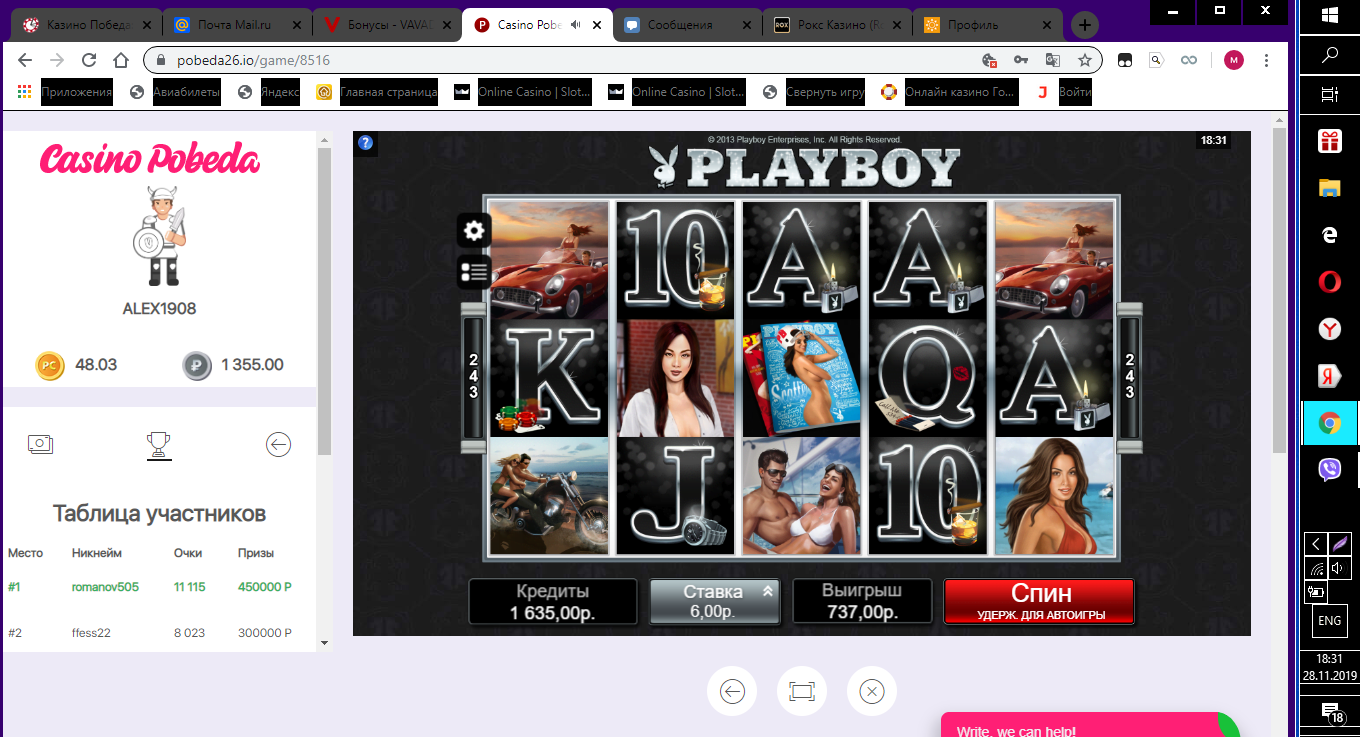Open Windows taskbar search
Image resolution: width=1360 pixels, height=737 pixels.
pyautogui.click(x=1329, y=55)
